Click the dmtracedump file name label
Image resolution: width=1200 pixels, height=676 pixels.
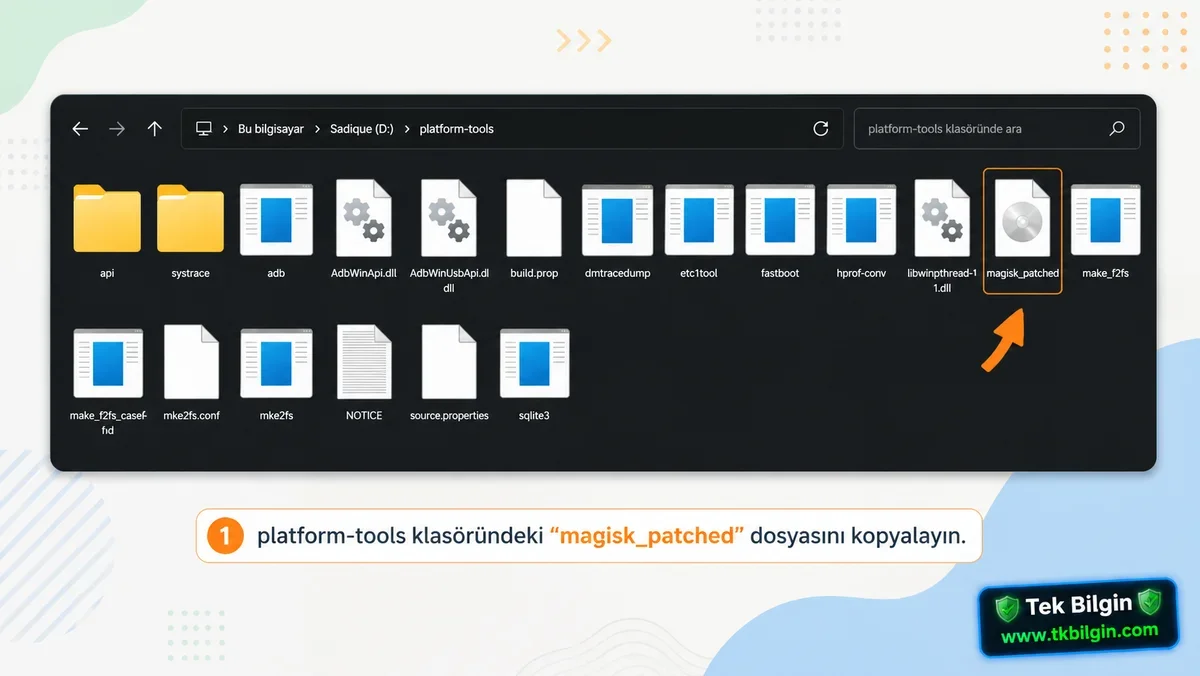pyautogui.click(x=618, y=273)
